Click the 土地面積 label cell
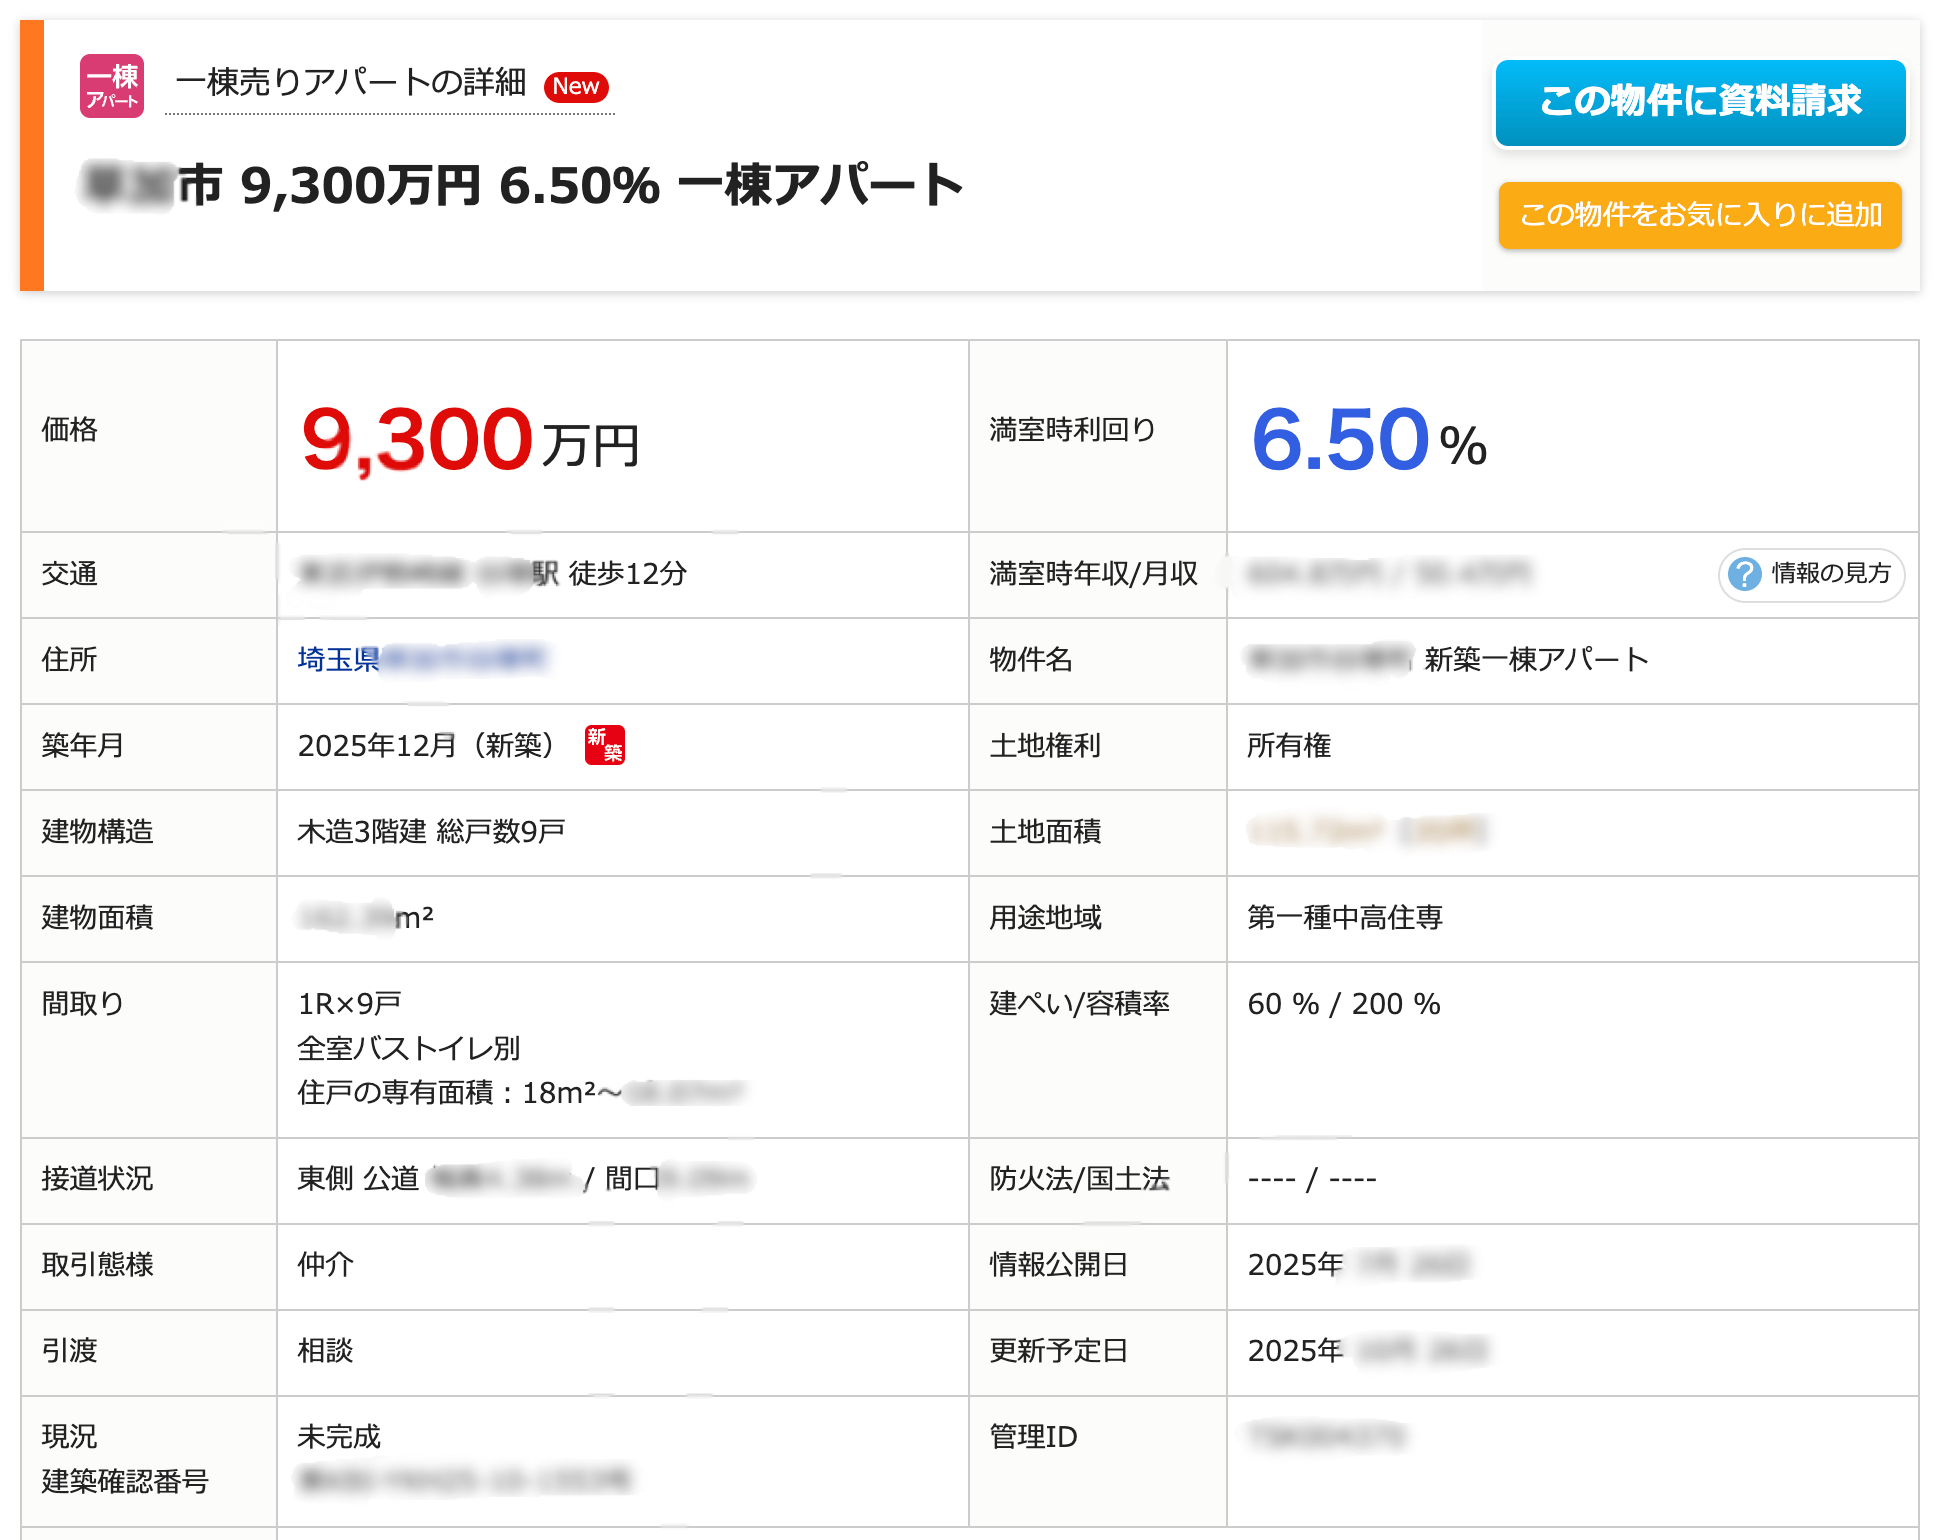 click(1098, 833)
